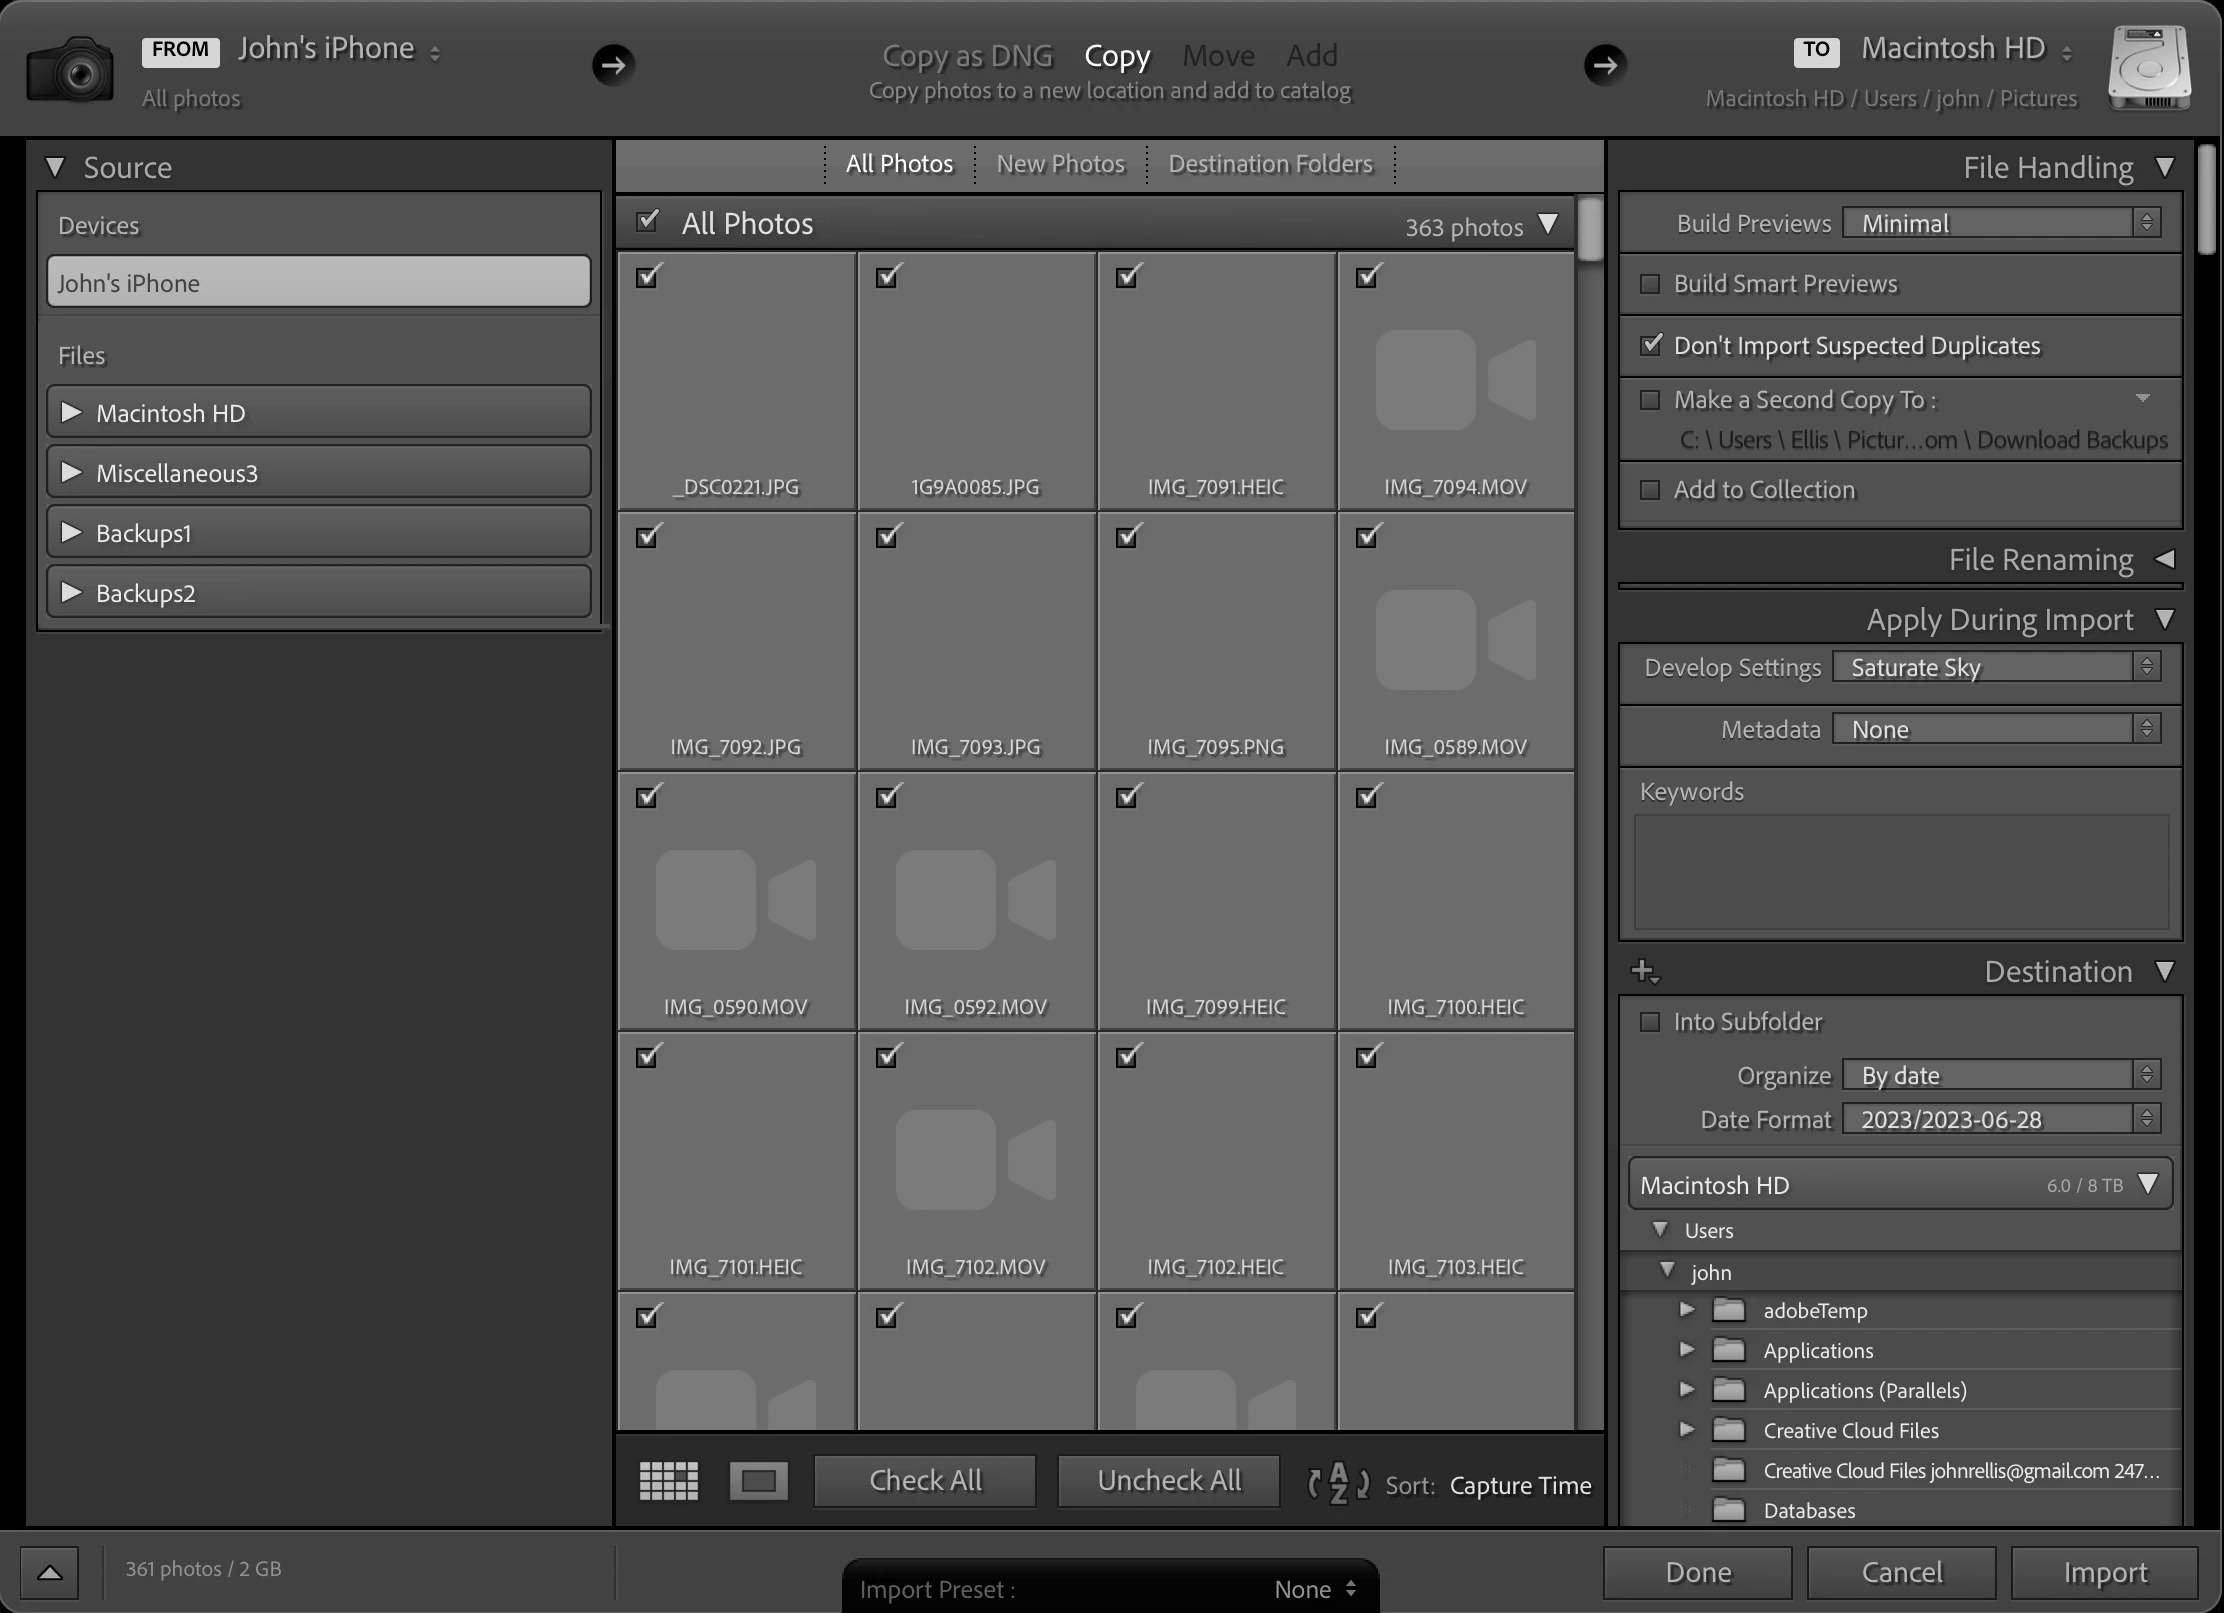Expand the File Renaming panel

point(2165,559)
